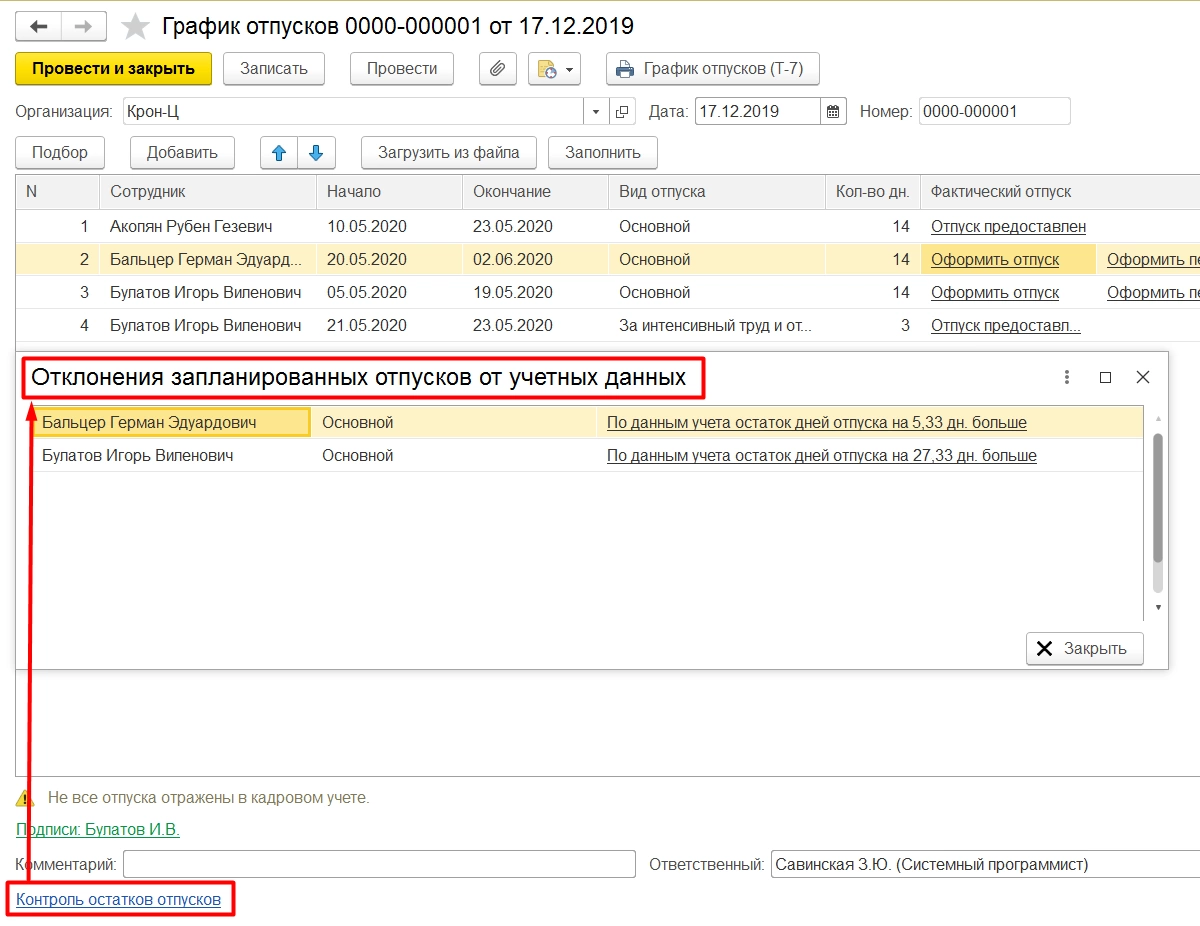Move row down with blue arrow
1200x926 pixels.
coord(316,153)
